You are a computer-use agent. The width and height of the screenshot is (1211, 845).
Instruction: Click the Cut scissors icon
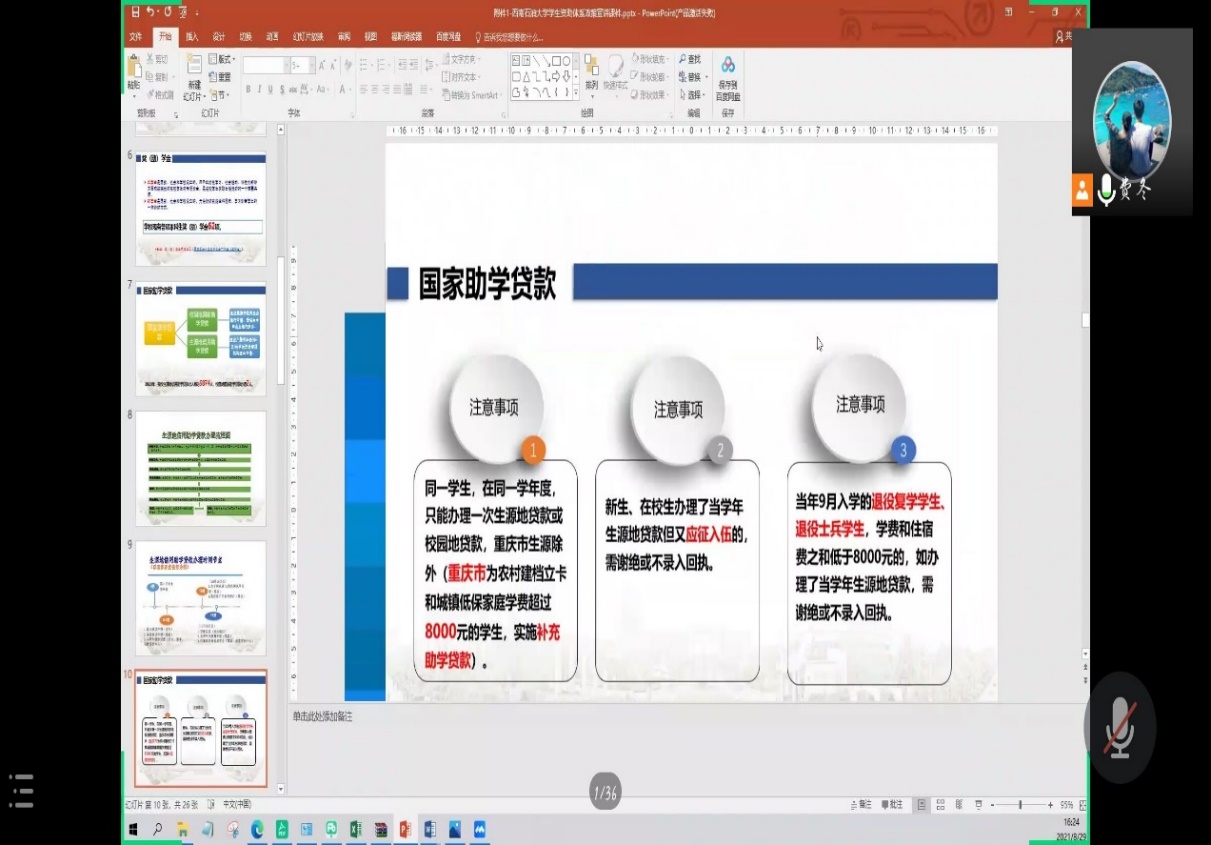pyautogui.click(x=150, y=60)
